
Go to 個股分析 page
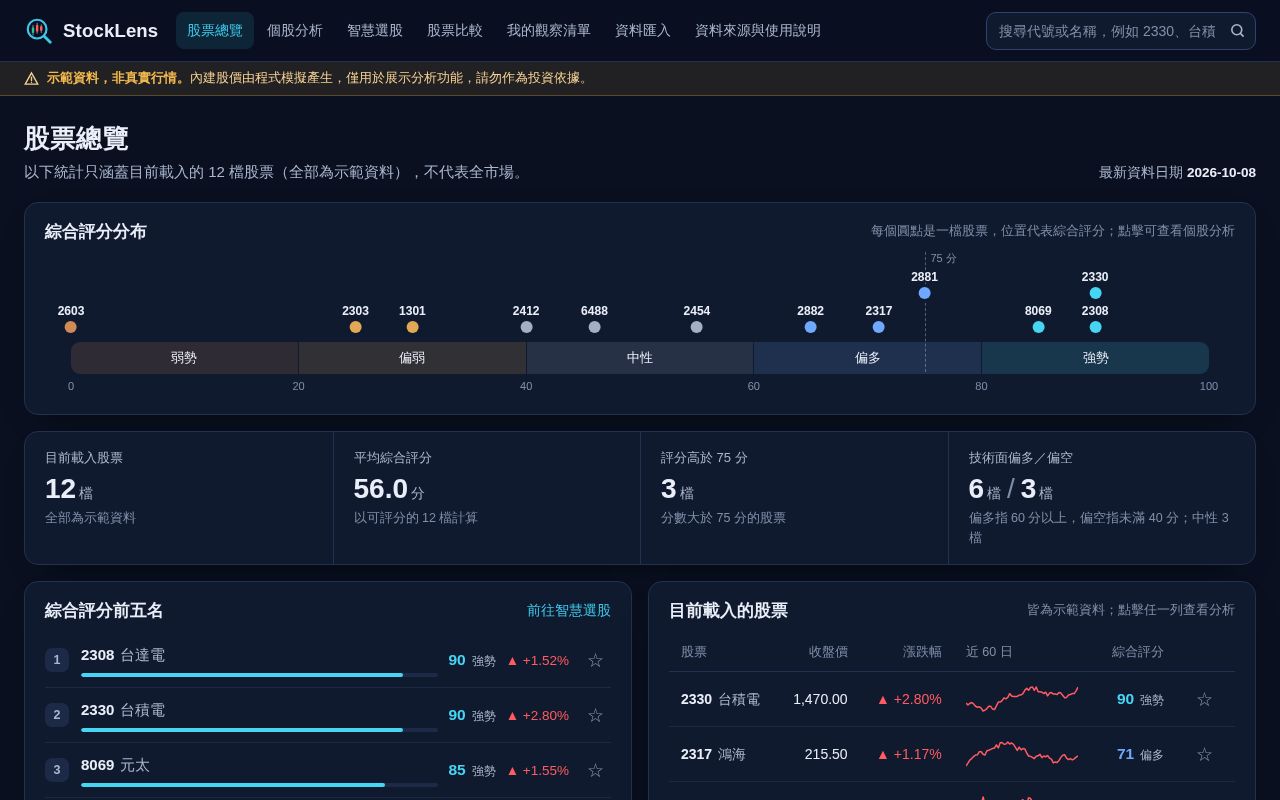click(x=295, y=31)
